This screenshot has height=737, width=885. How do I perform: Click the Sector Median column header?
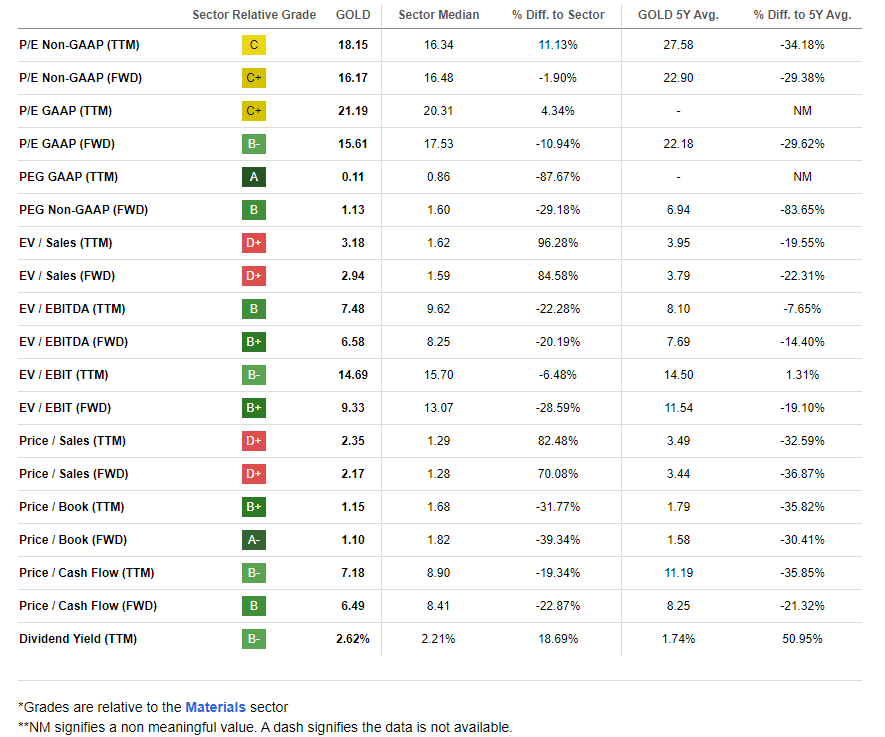438,15
